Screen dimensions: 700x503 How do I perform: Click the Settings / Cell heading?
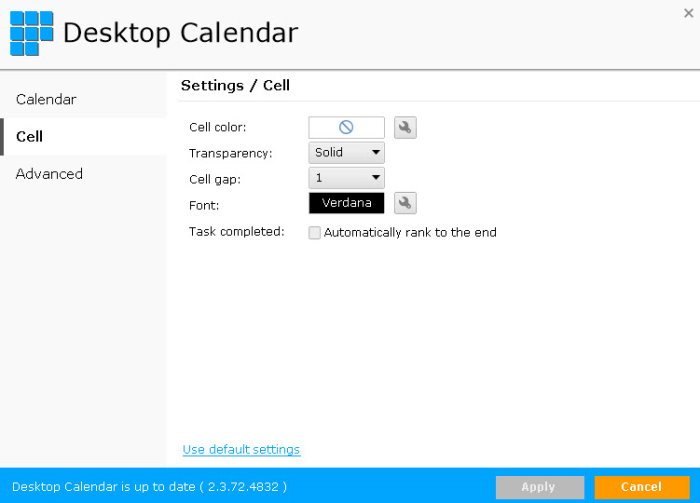(235, 85)
